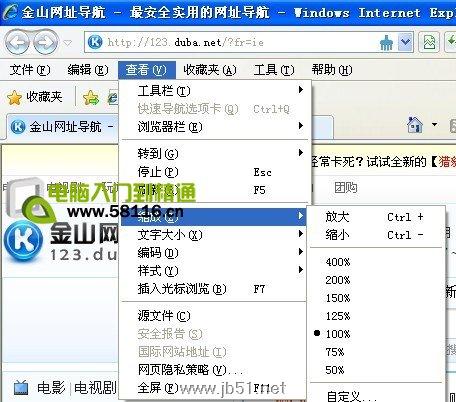Click the 团购 link on the page
Image resolution: width=456 pixels, height=402 pixels.
[x=345, y=188]
